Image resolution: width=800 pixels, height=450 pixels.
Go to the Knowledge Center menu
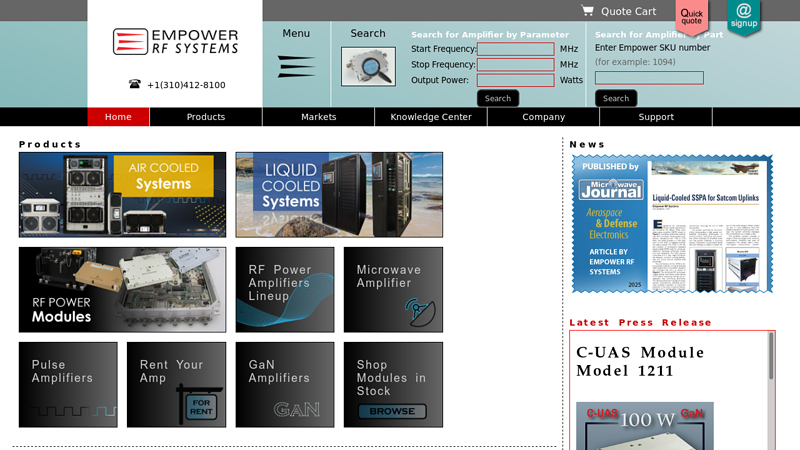(431, 117)
